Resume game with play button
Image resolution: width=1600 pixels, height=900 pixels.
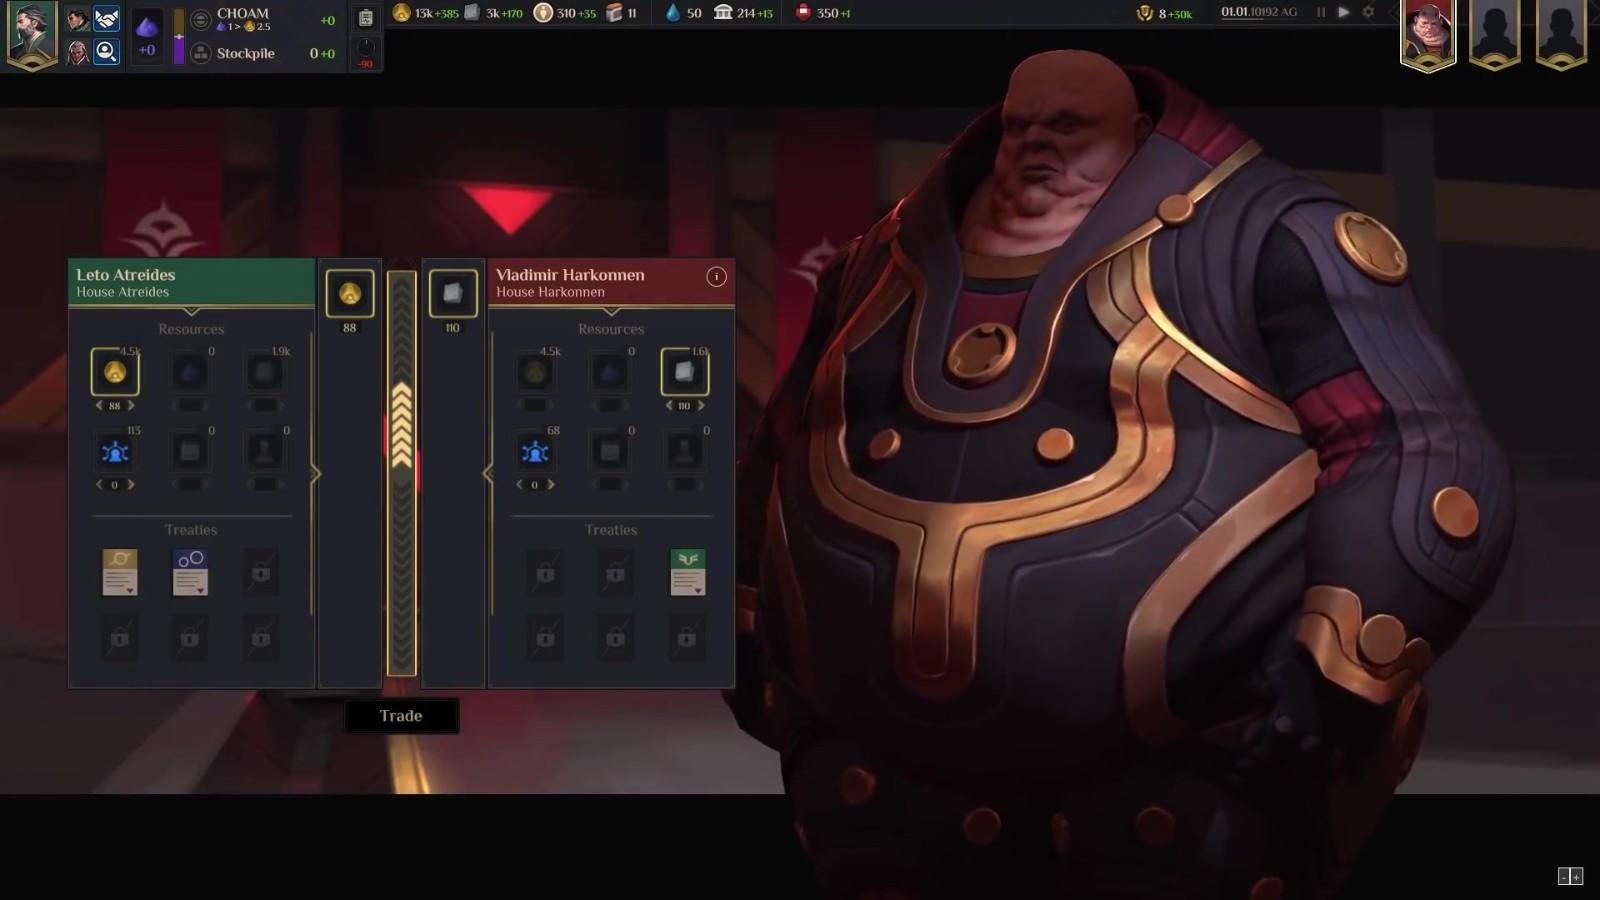(1344, 12)
